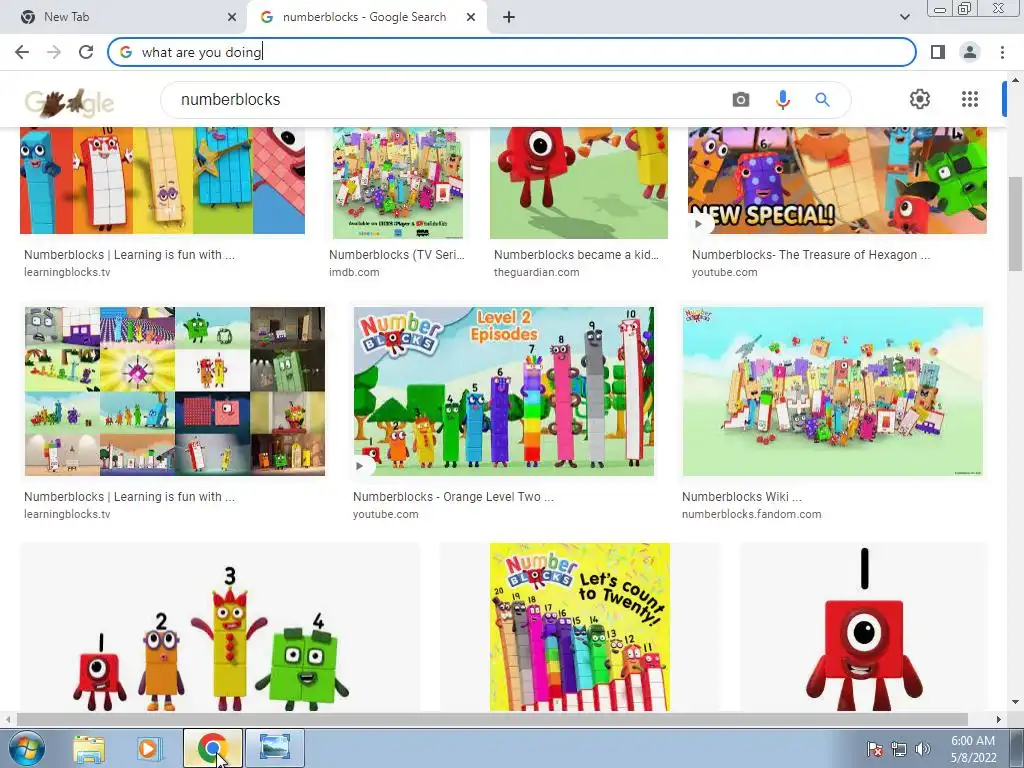Screen dimensions: 1024x768
Task: Open the 'Let's count to Twenty!' image
Action: point(579,627)
